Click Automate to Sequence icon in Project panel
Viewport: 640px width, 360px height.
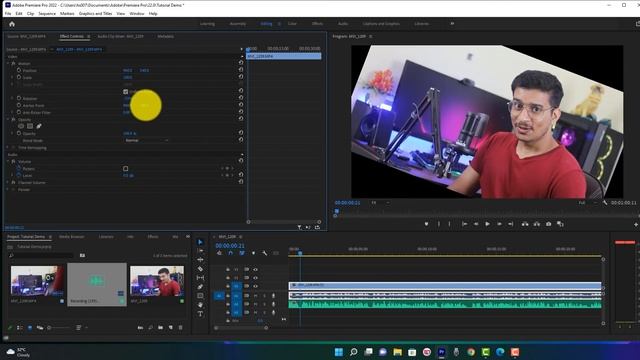tap(140, 328)
